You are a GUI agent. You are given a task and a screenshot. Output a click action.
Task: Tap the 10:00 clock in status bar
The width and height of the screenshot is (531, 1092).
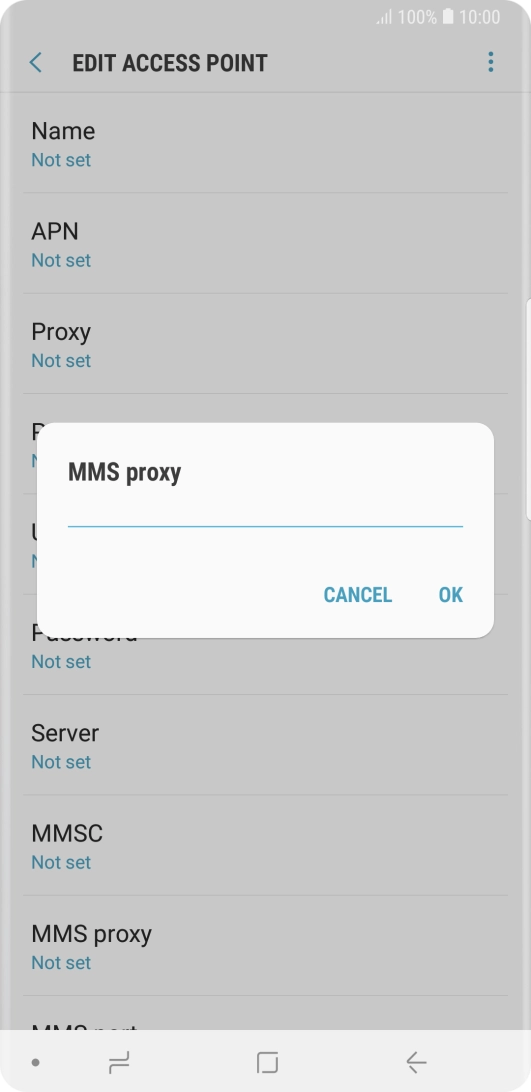479,17
